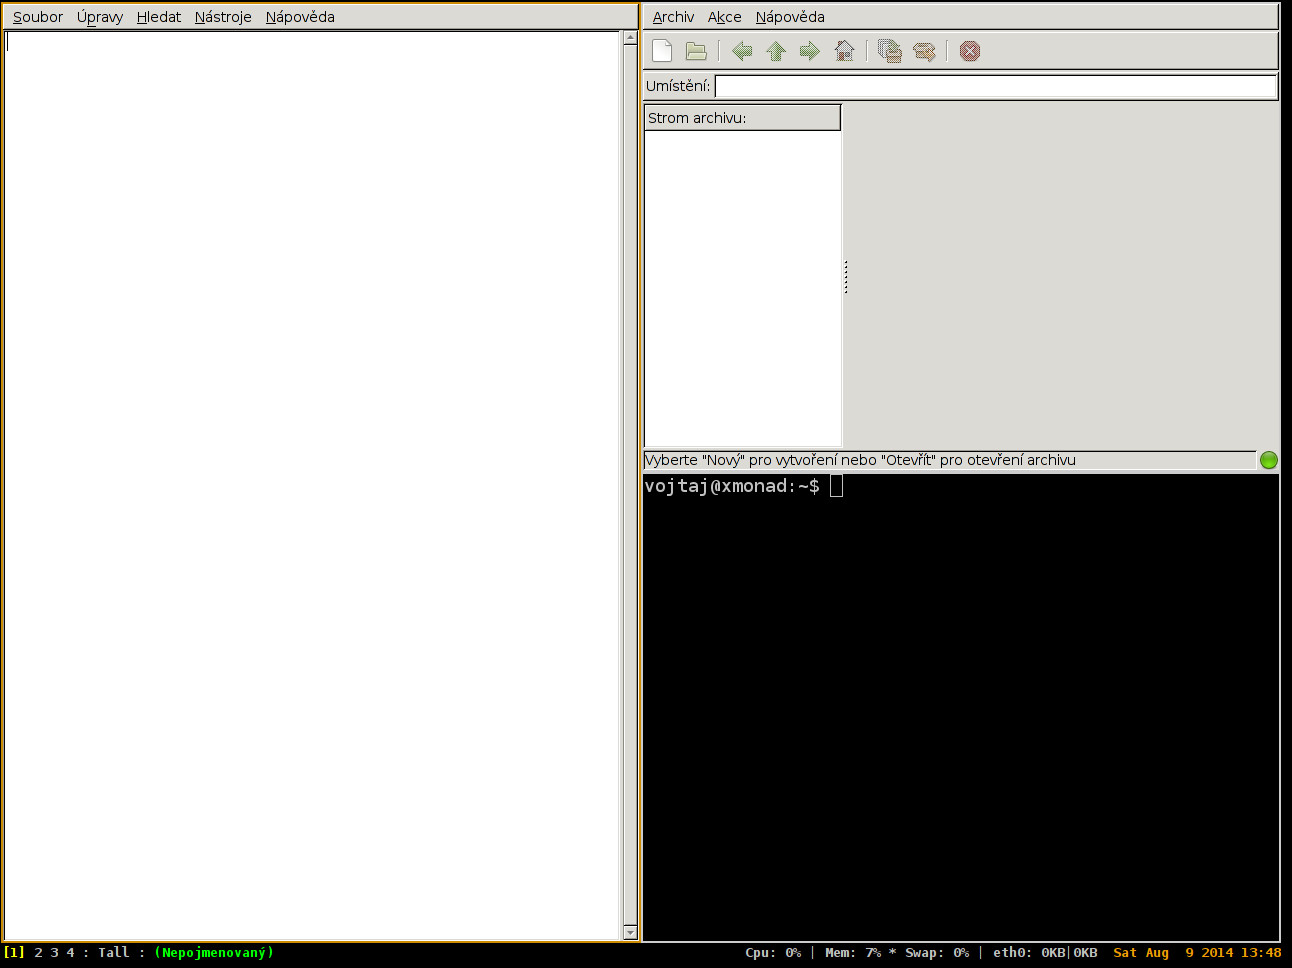Open an archive via the folder toolbar icon
The image size is (1292, 968).
pos(696,51)
